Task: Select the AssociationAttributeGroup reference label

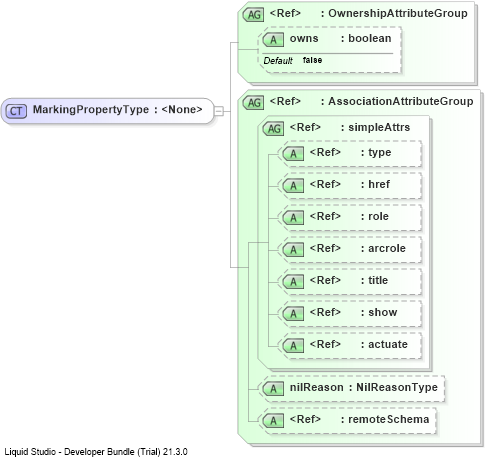Action: coord(371,101)
